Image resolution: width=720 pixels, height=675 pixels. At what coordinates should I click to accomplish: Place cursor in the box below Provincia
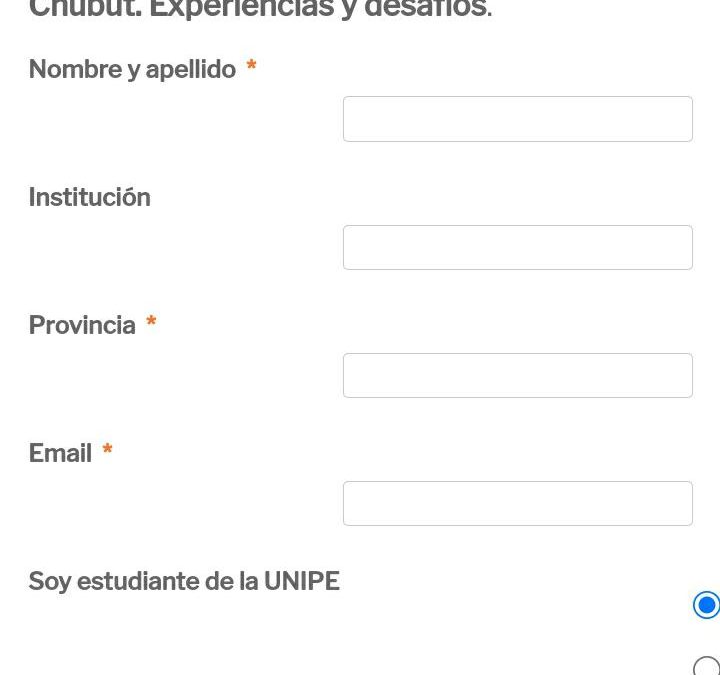tap(517, 375)
